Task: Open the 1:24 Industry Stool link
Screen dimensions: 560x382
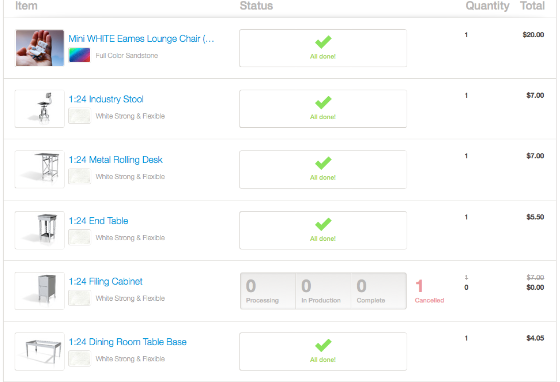Action: [106, 99]
